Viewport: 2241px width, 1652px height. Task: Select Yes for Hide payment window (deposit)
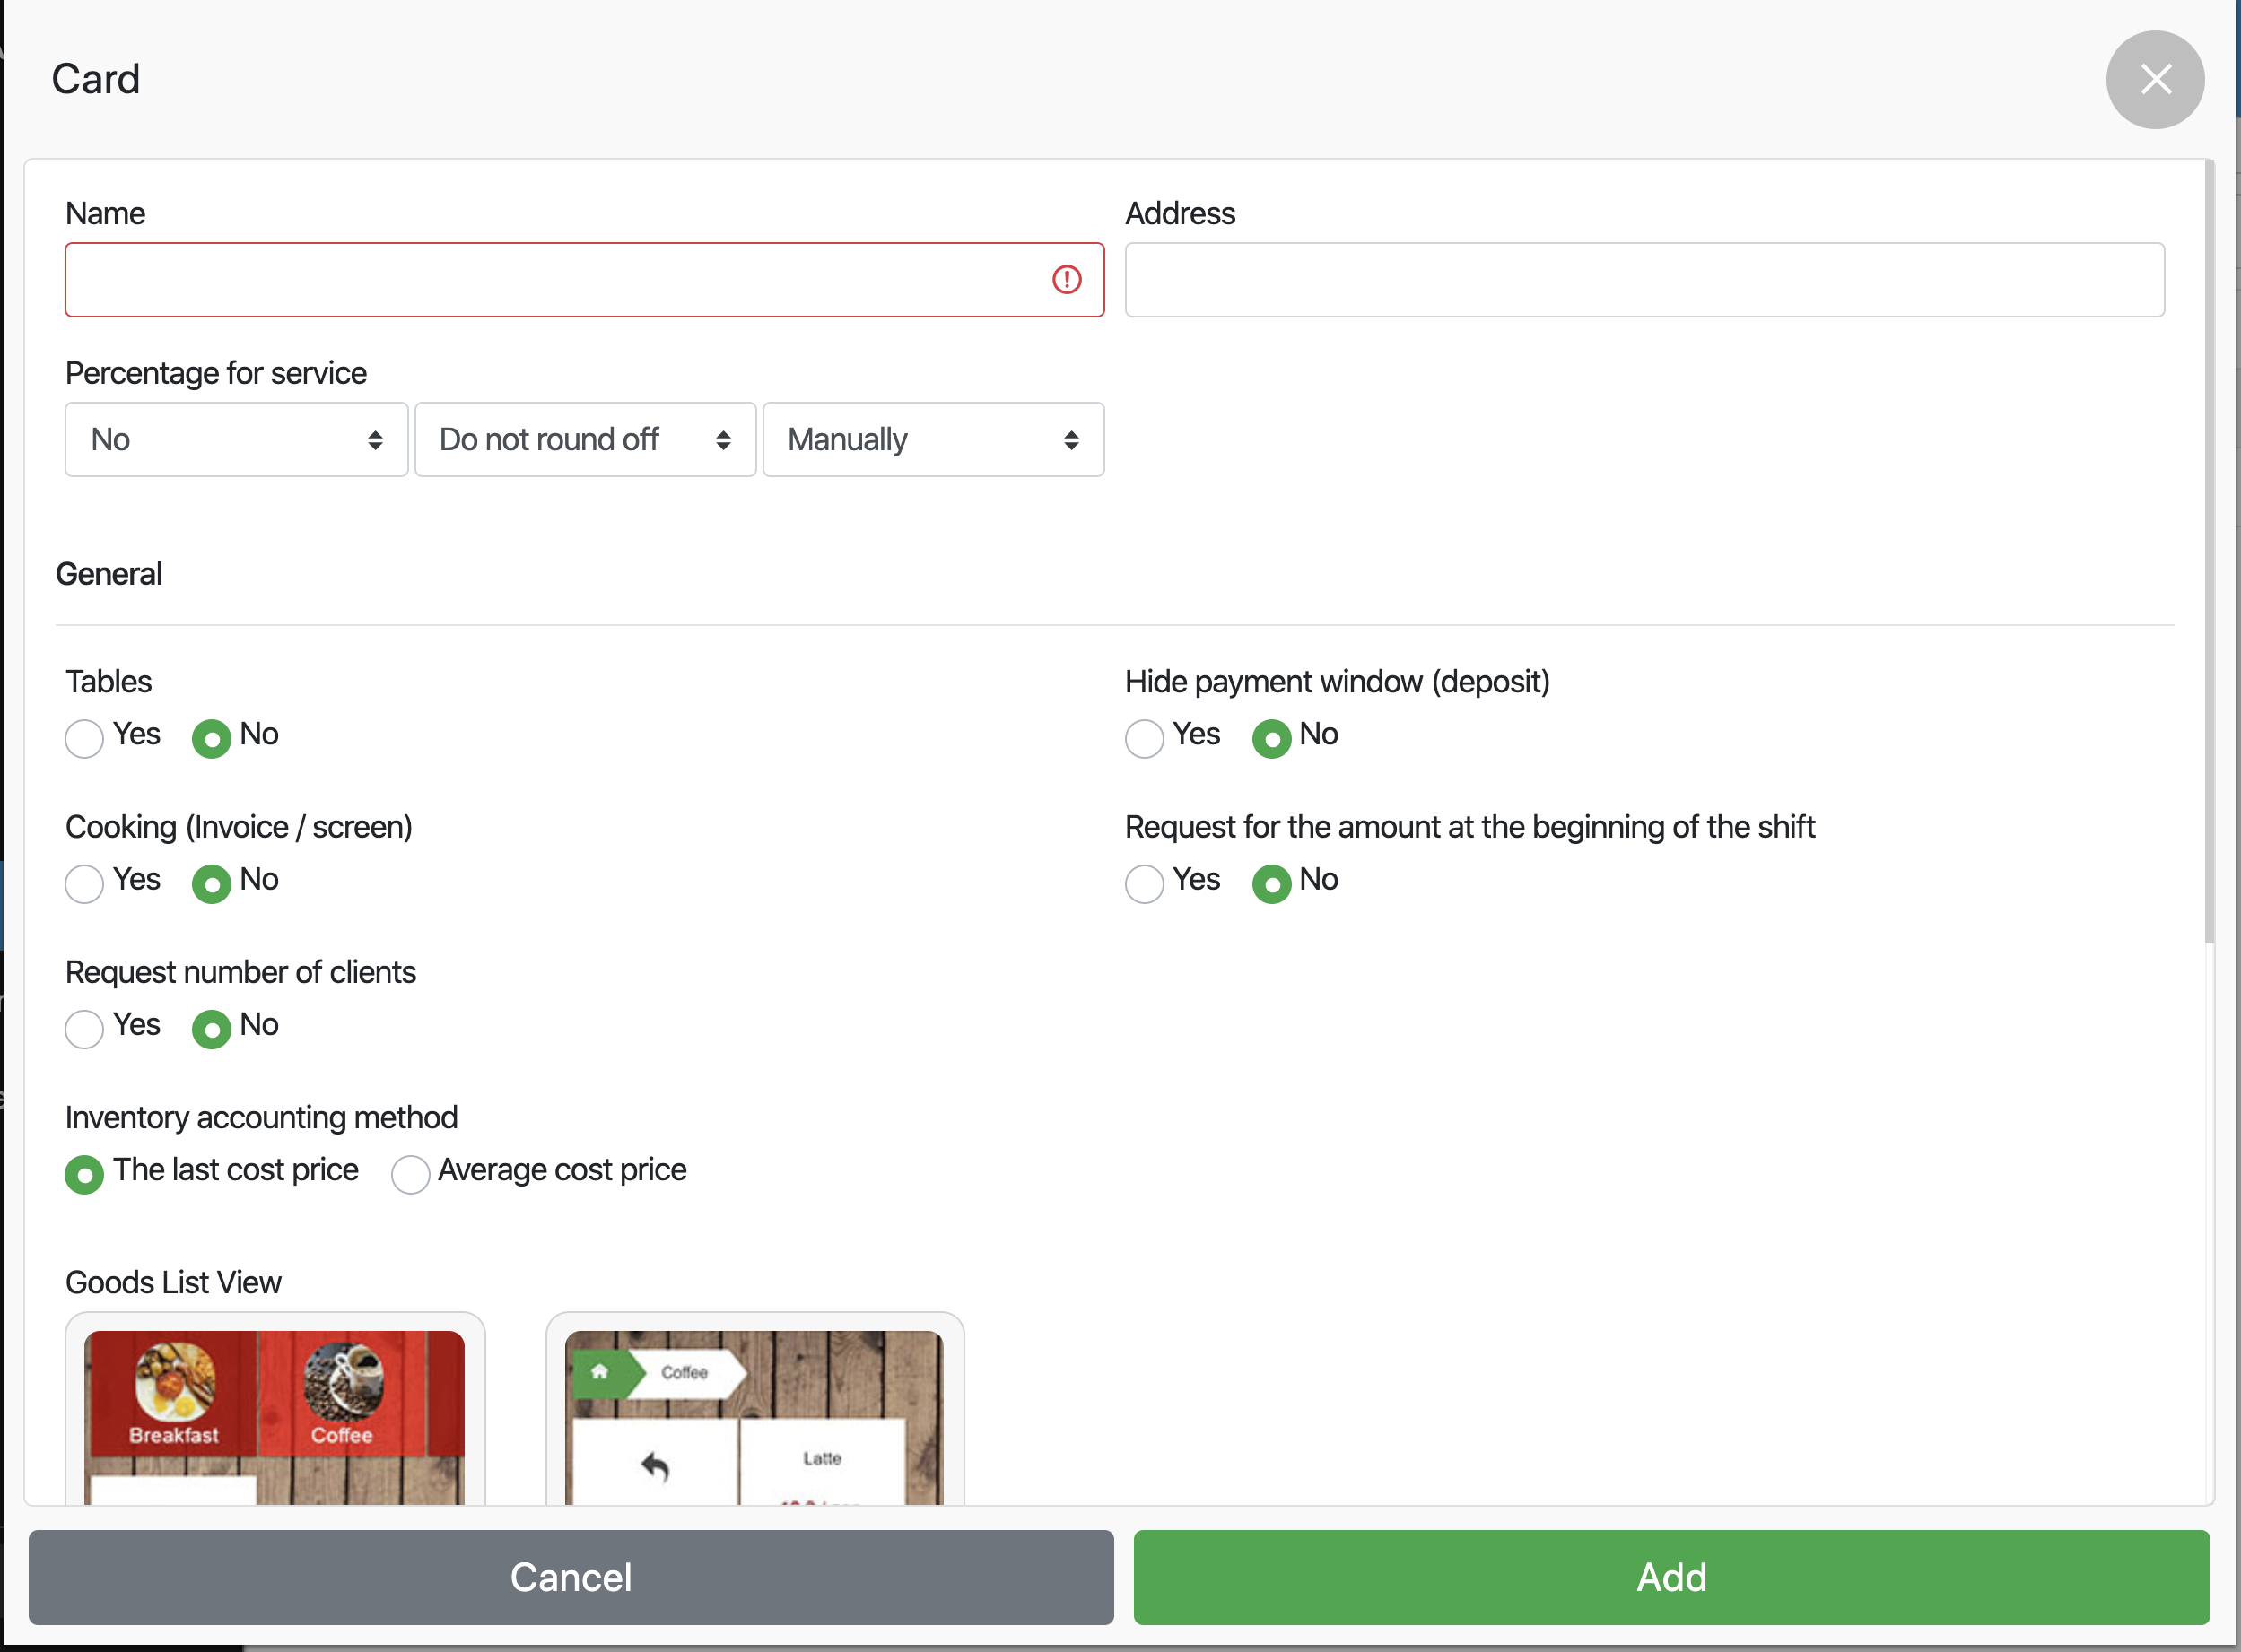[x=1144, y=739]
